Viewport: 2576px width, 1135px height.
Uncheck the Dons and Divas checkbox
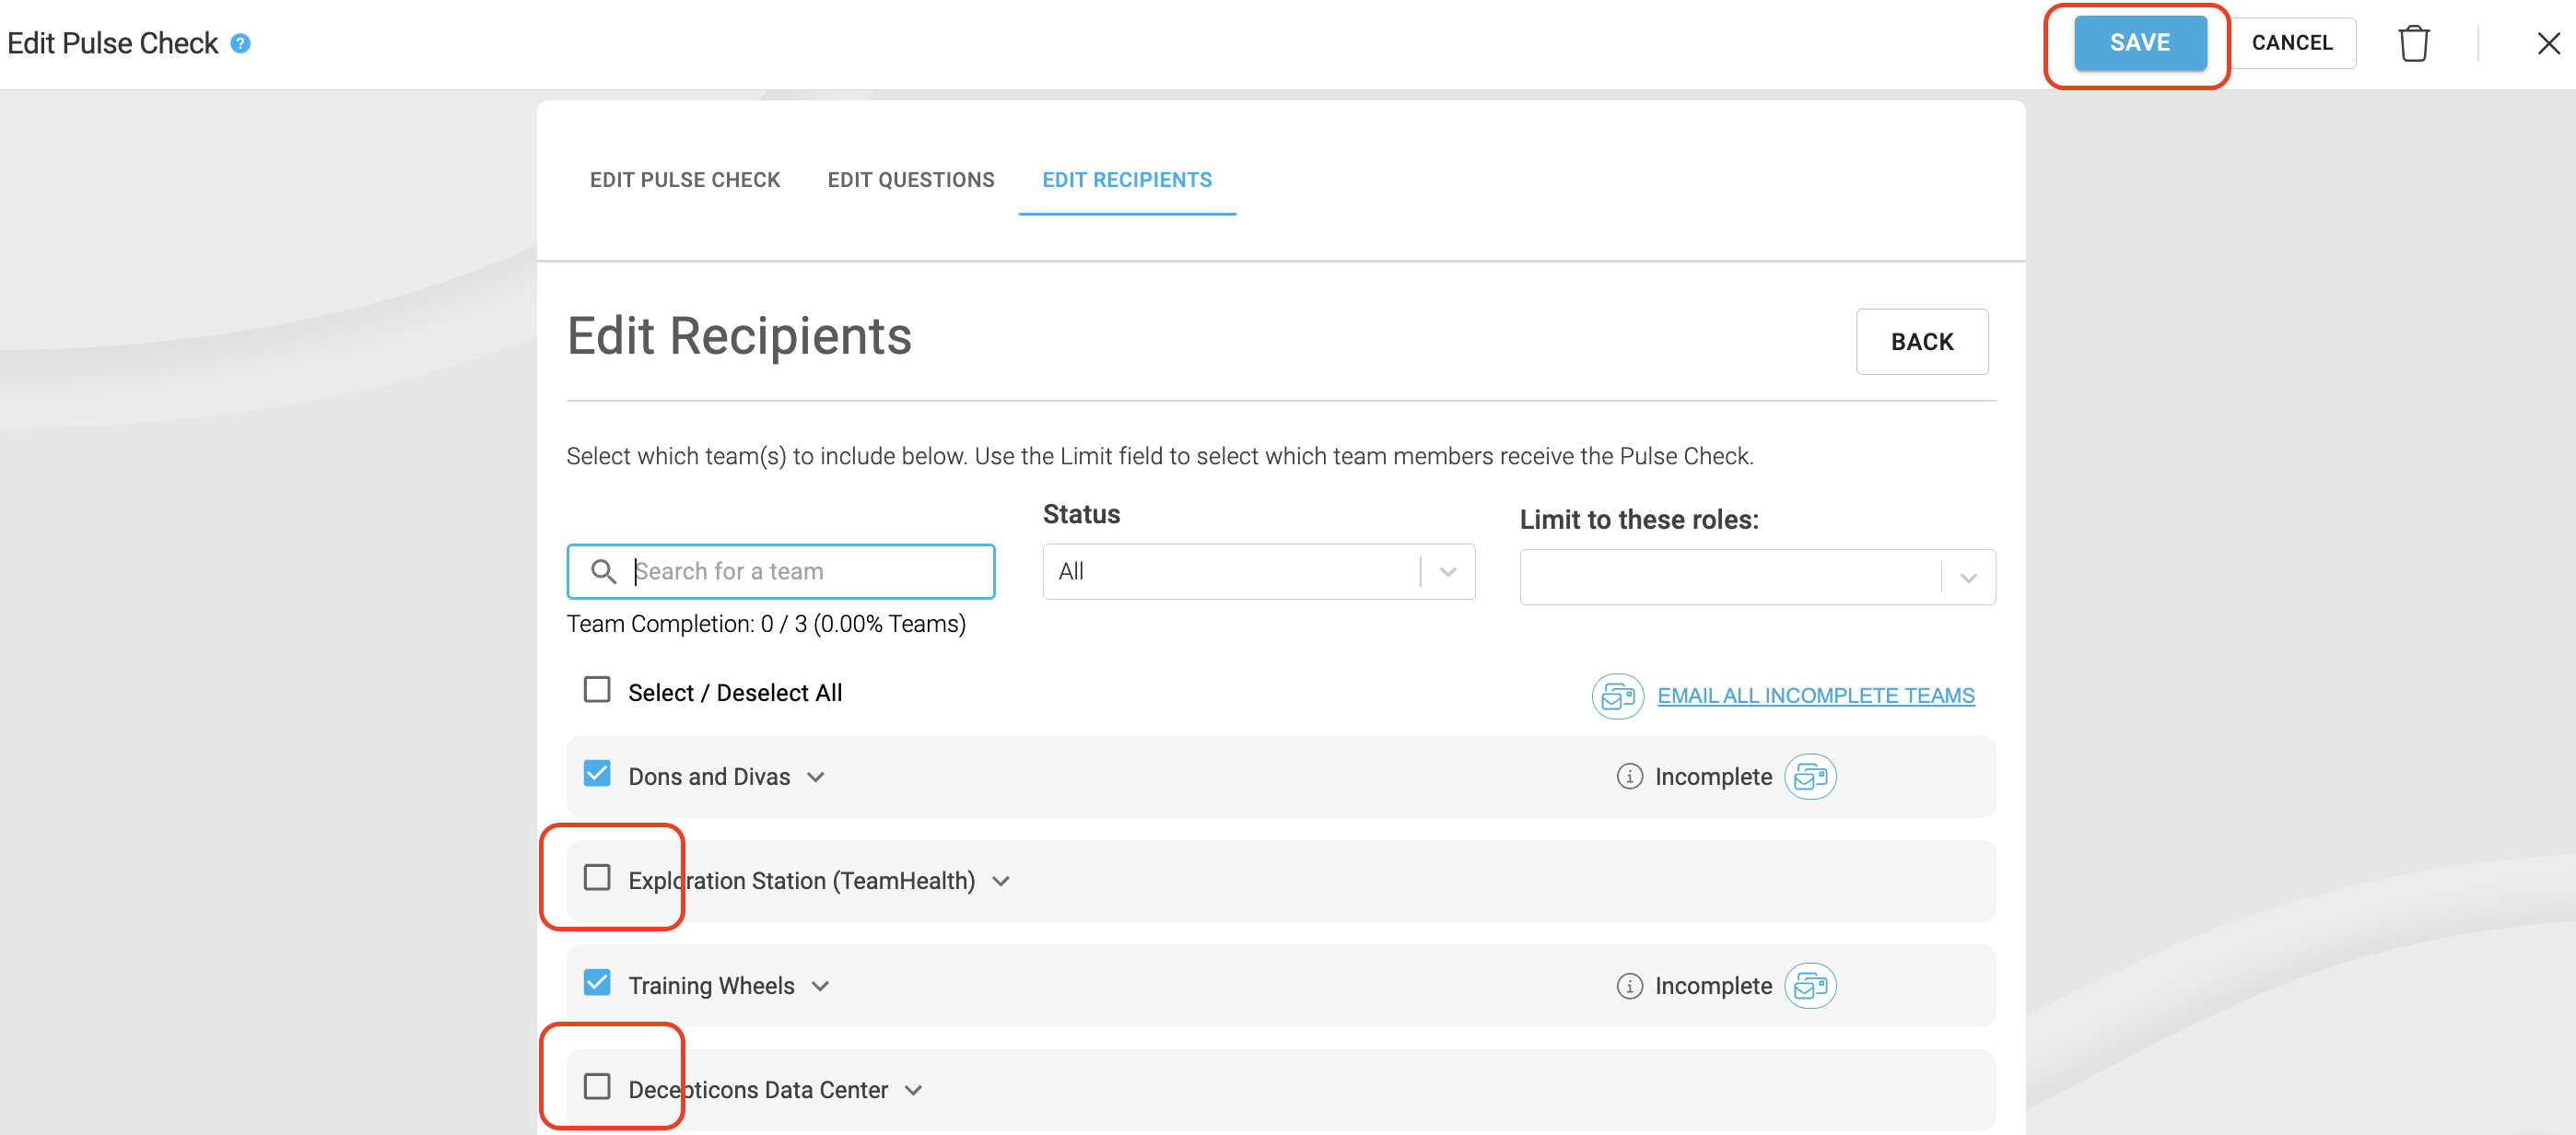tap(597, 774)
